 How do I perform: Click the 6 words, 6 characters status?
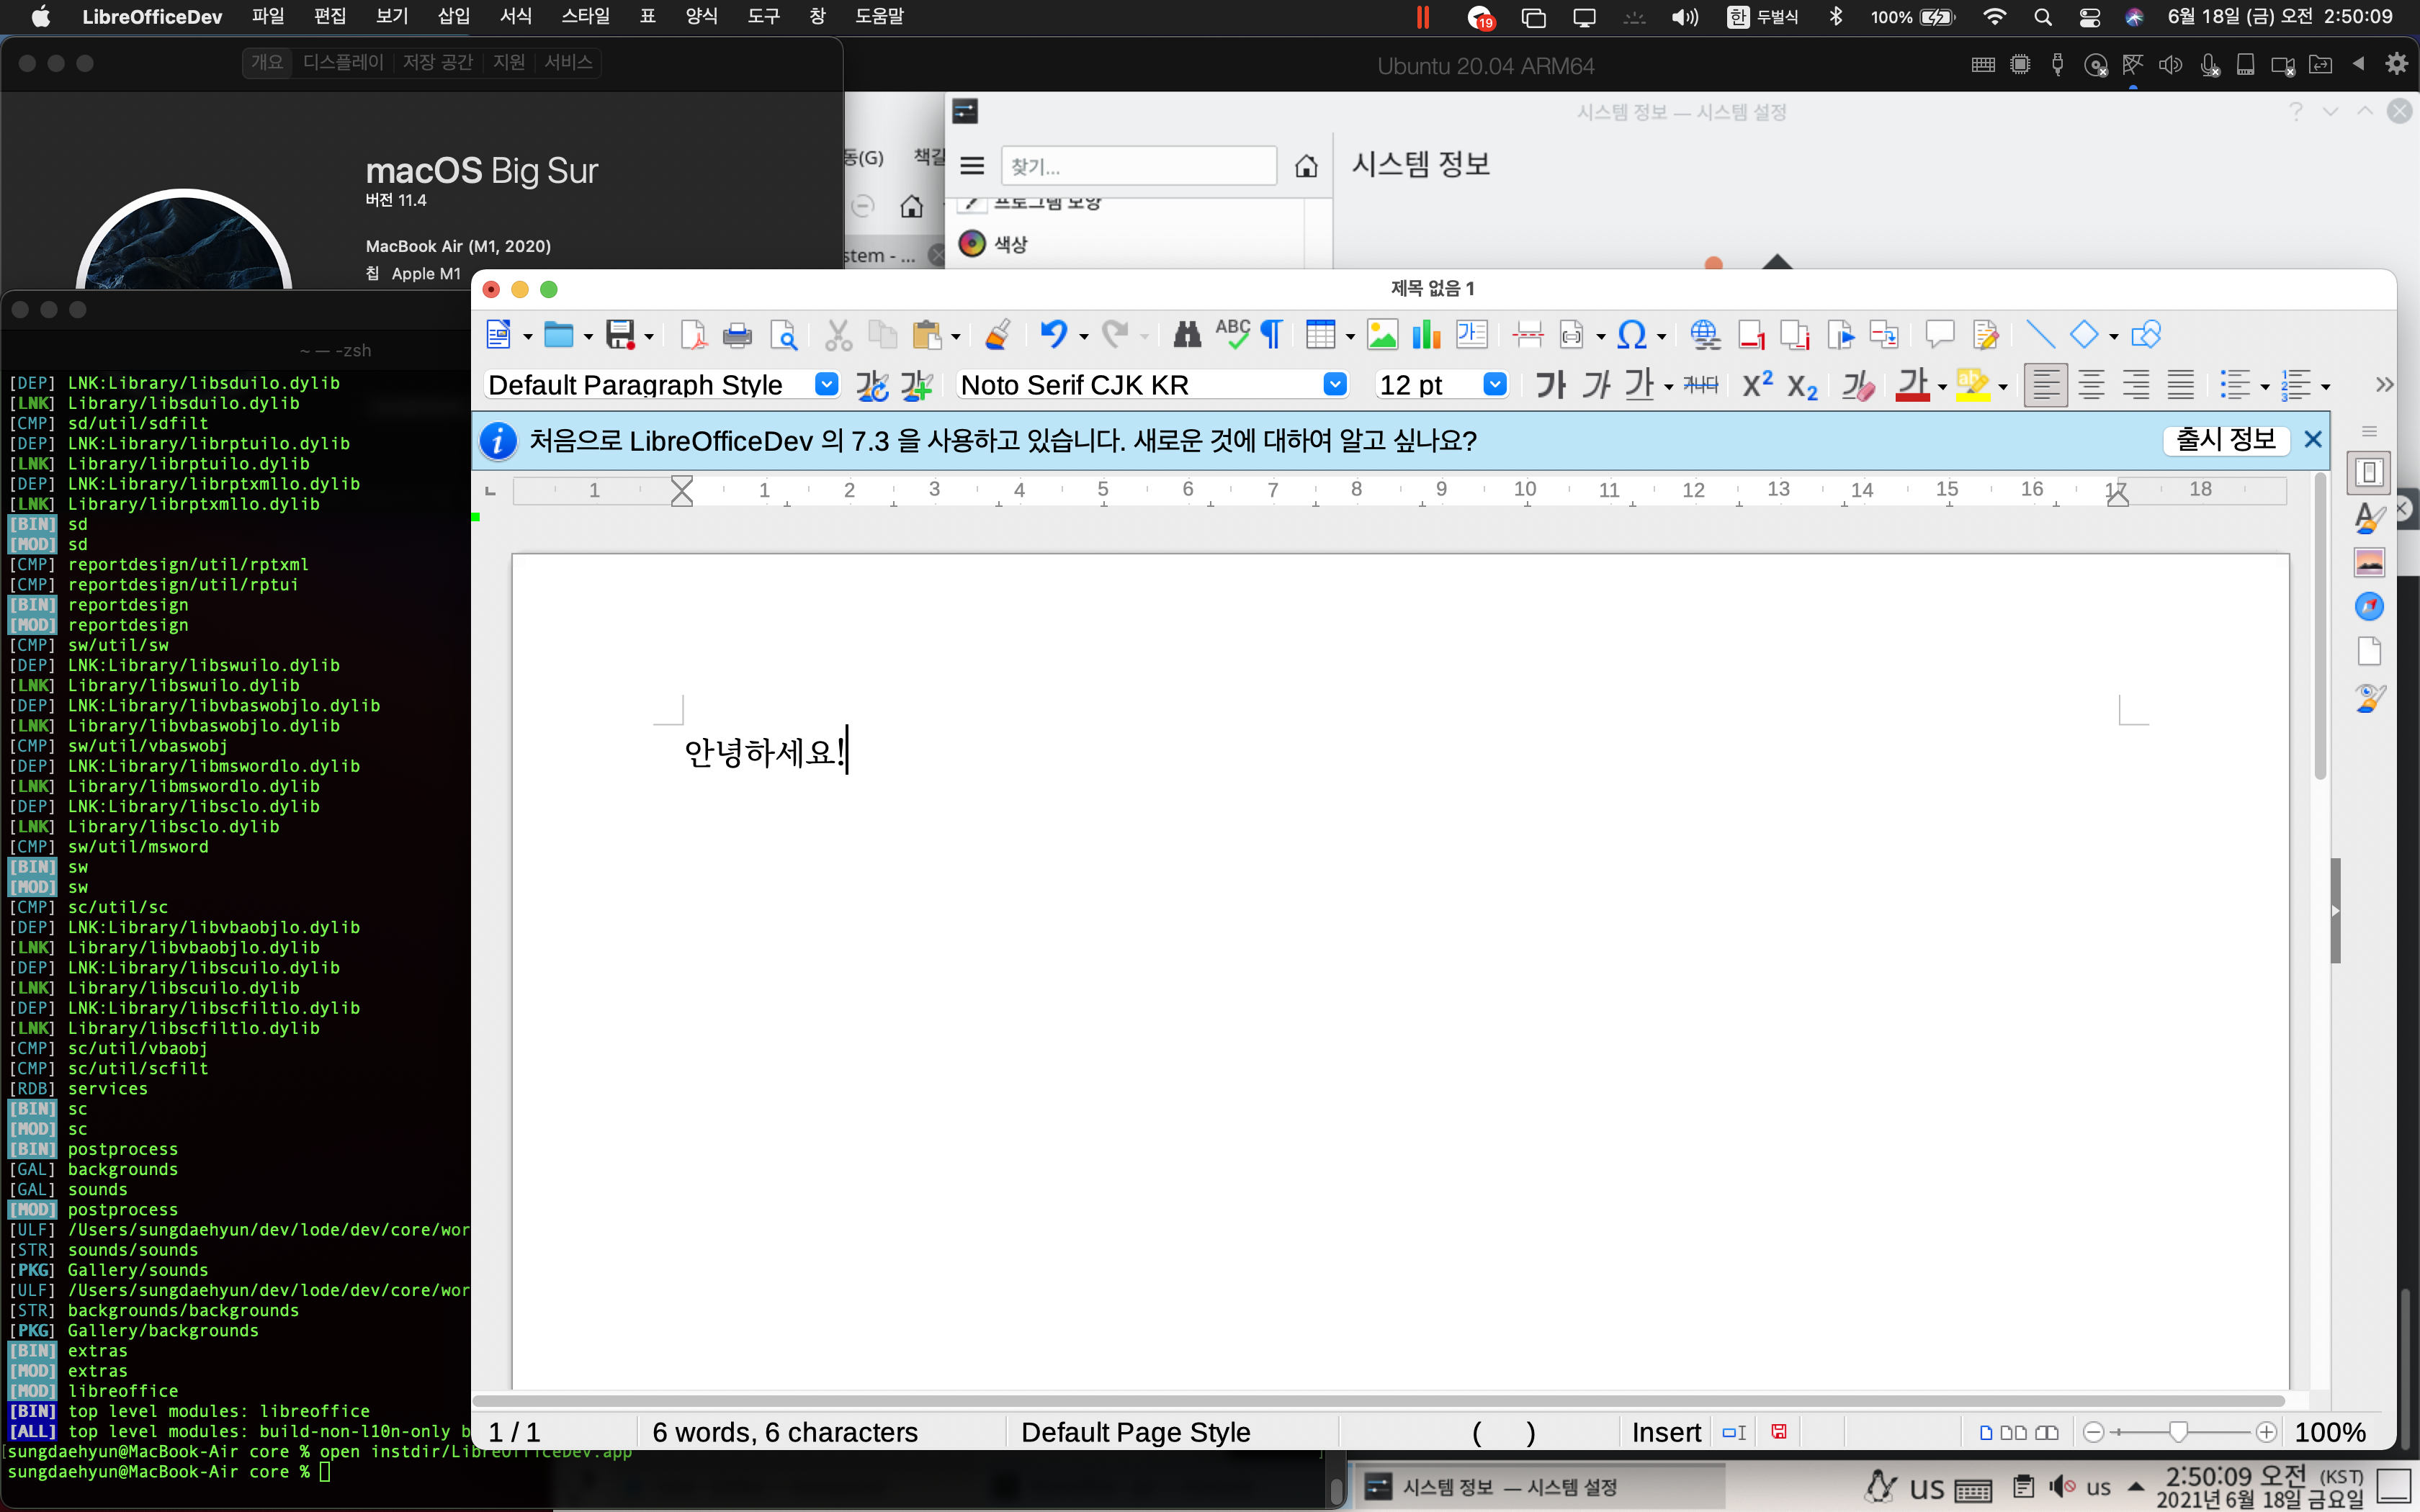pos(784,1432)
